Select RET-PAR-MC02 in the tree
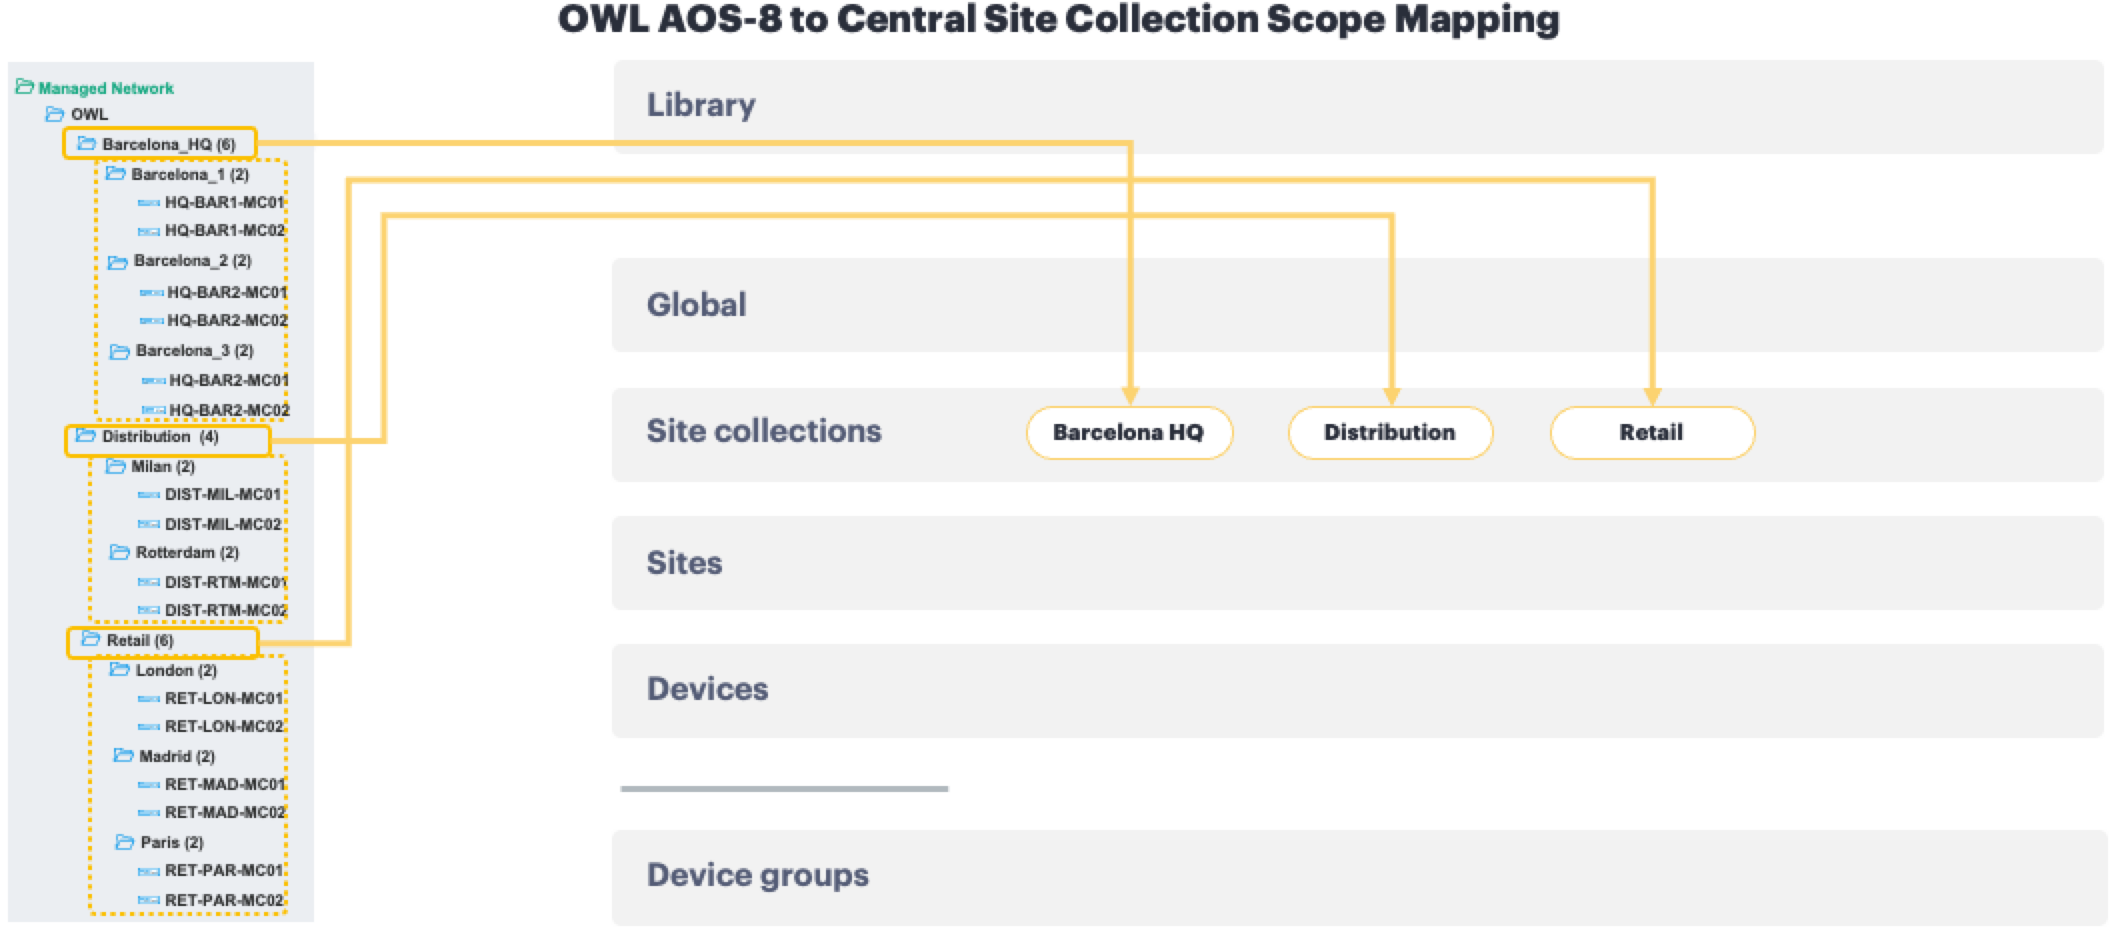 224,900
